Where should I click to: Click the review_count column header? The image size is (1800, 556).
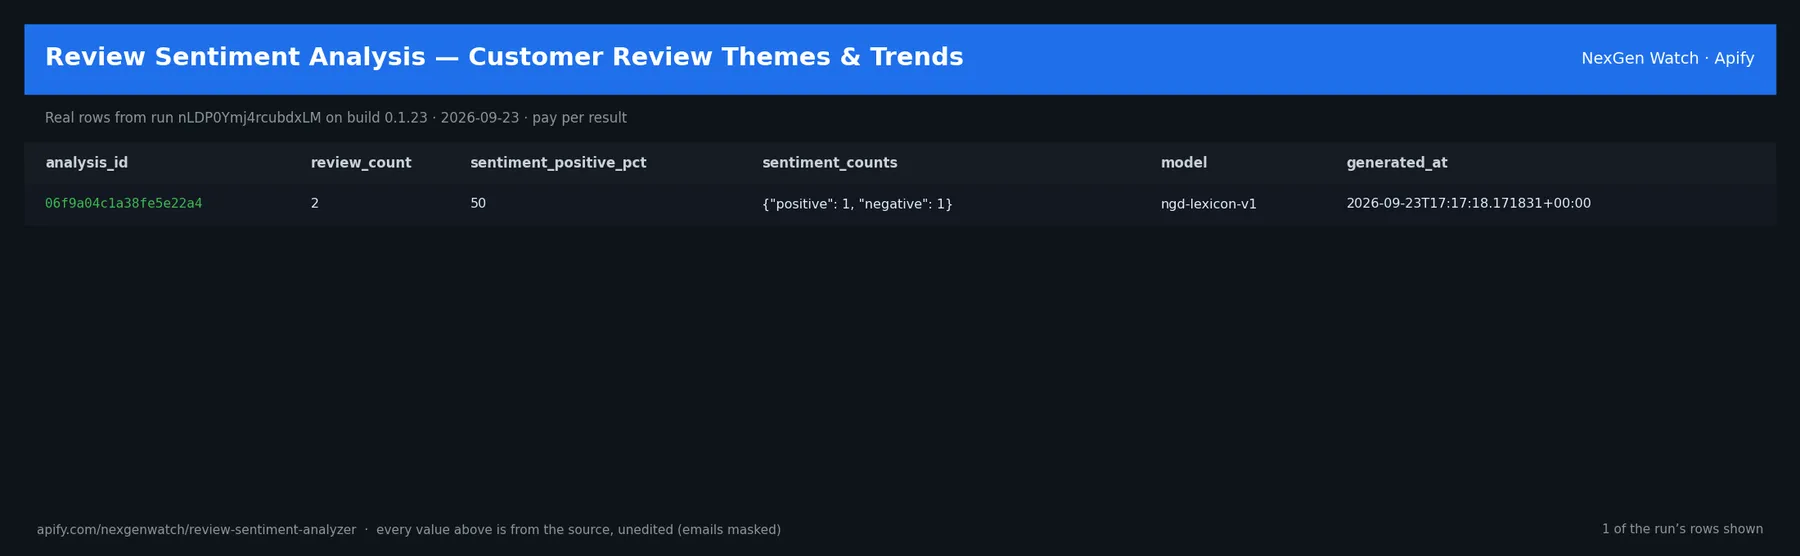pyautogui.click(x=361, y=163)
